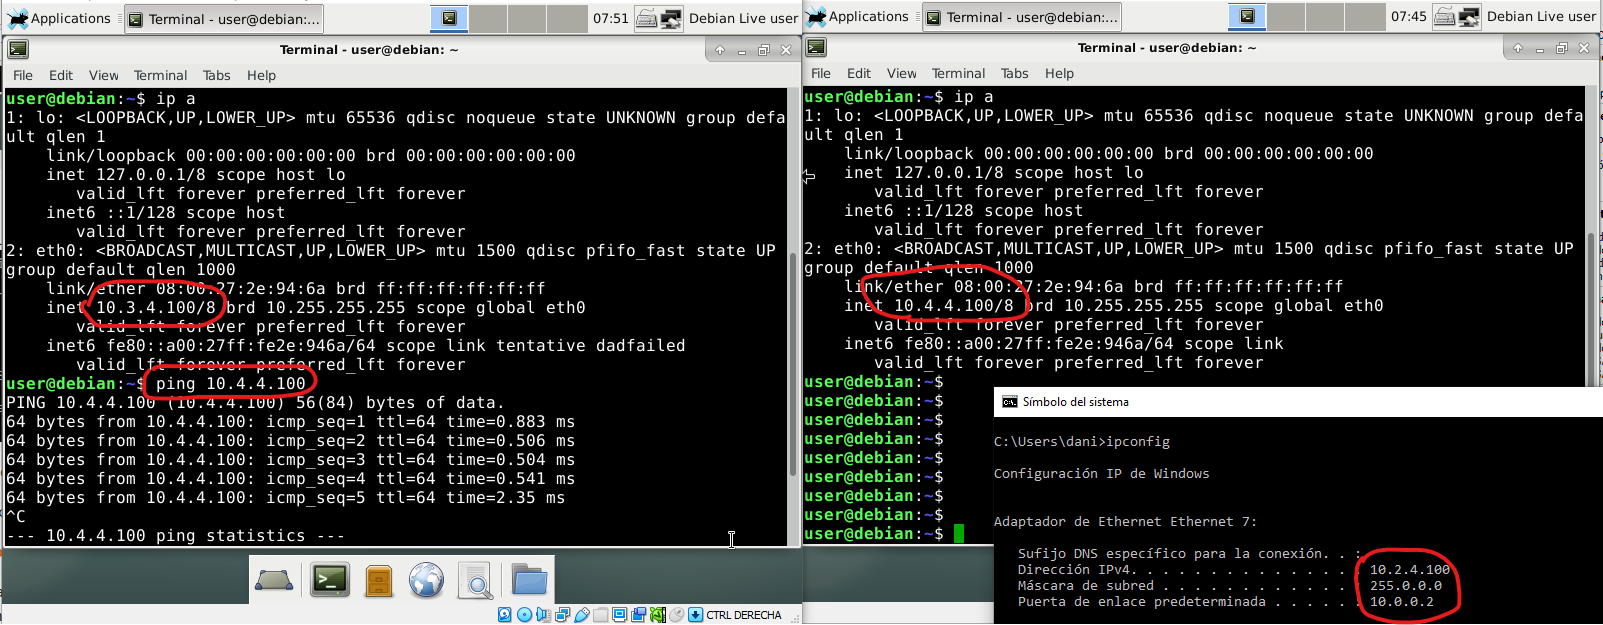Click the network connection icon in left panel

(x=671, y=18)
